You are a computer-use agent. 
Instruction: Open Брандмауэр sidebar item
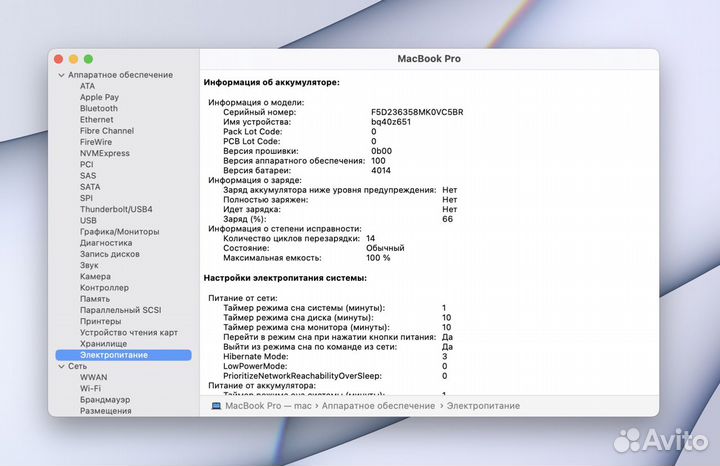[105, 400]
